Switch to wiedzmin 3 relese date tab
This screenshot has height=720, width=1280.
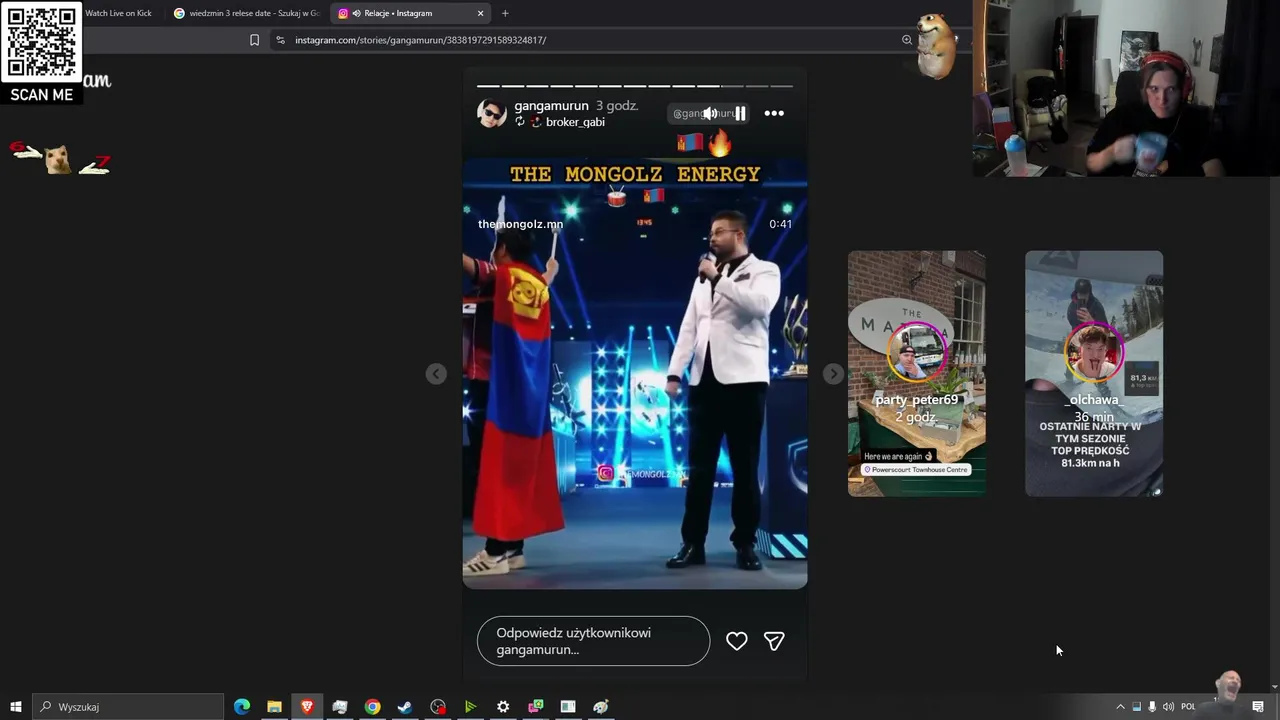coord(246,13)
